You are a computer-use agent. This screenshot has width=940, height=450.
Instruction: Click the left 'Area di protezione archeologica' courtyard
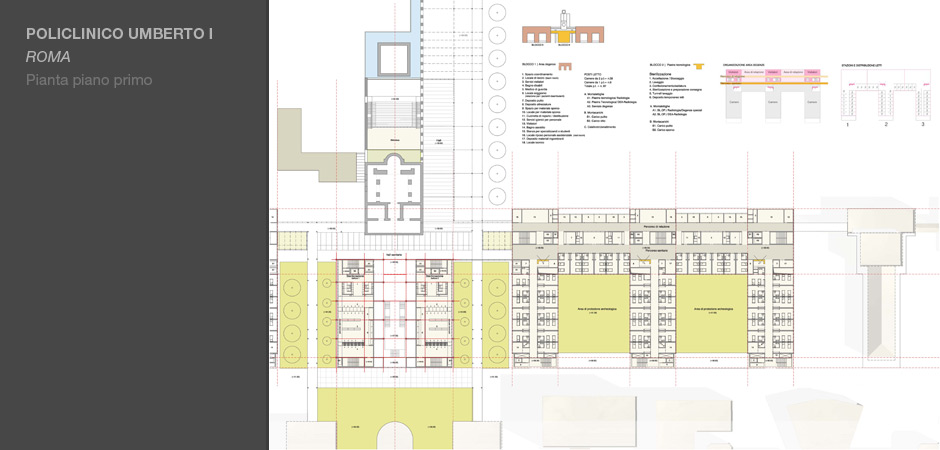[593, 314]
